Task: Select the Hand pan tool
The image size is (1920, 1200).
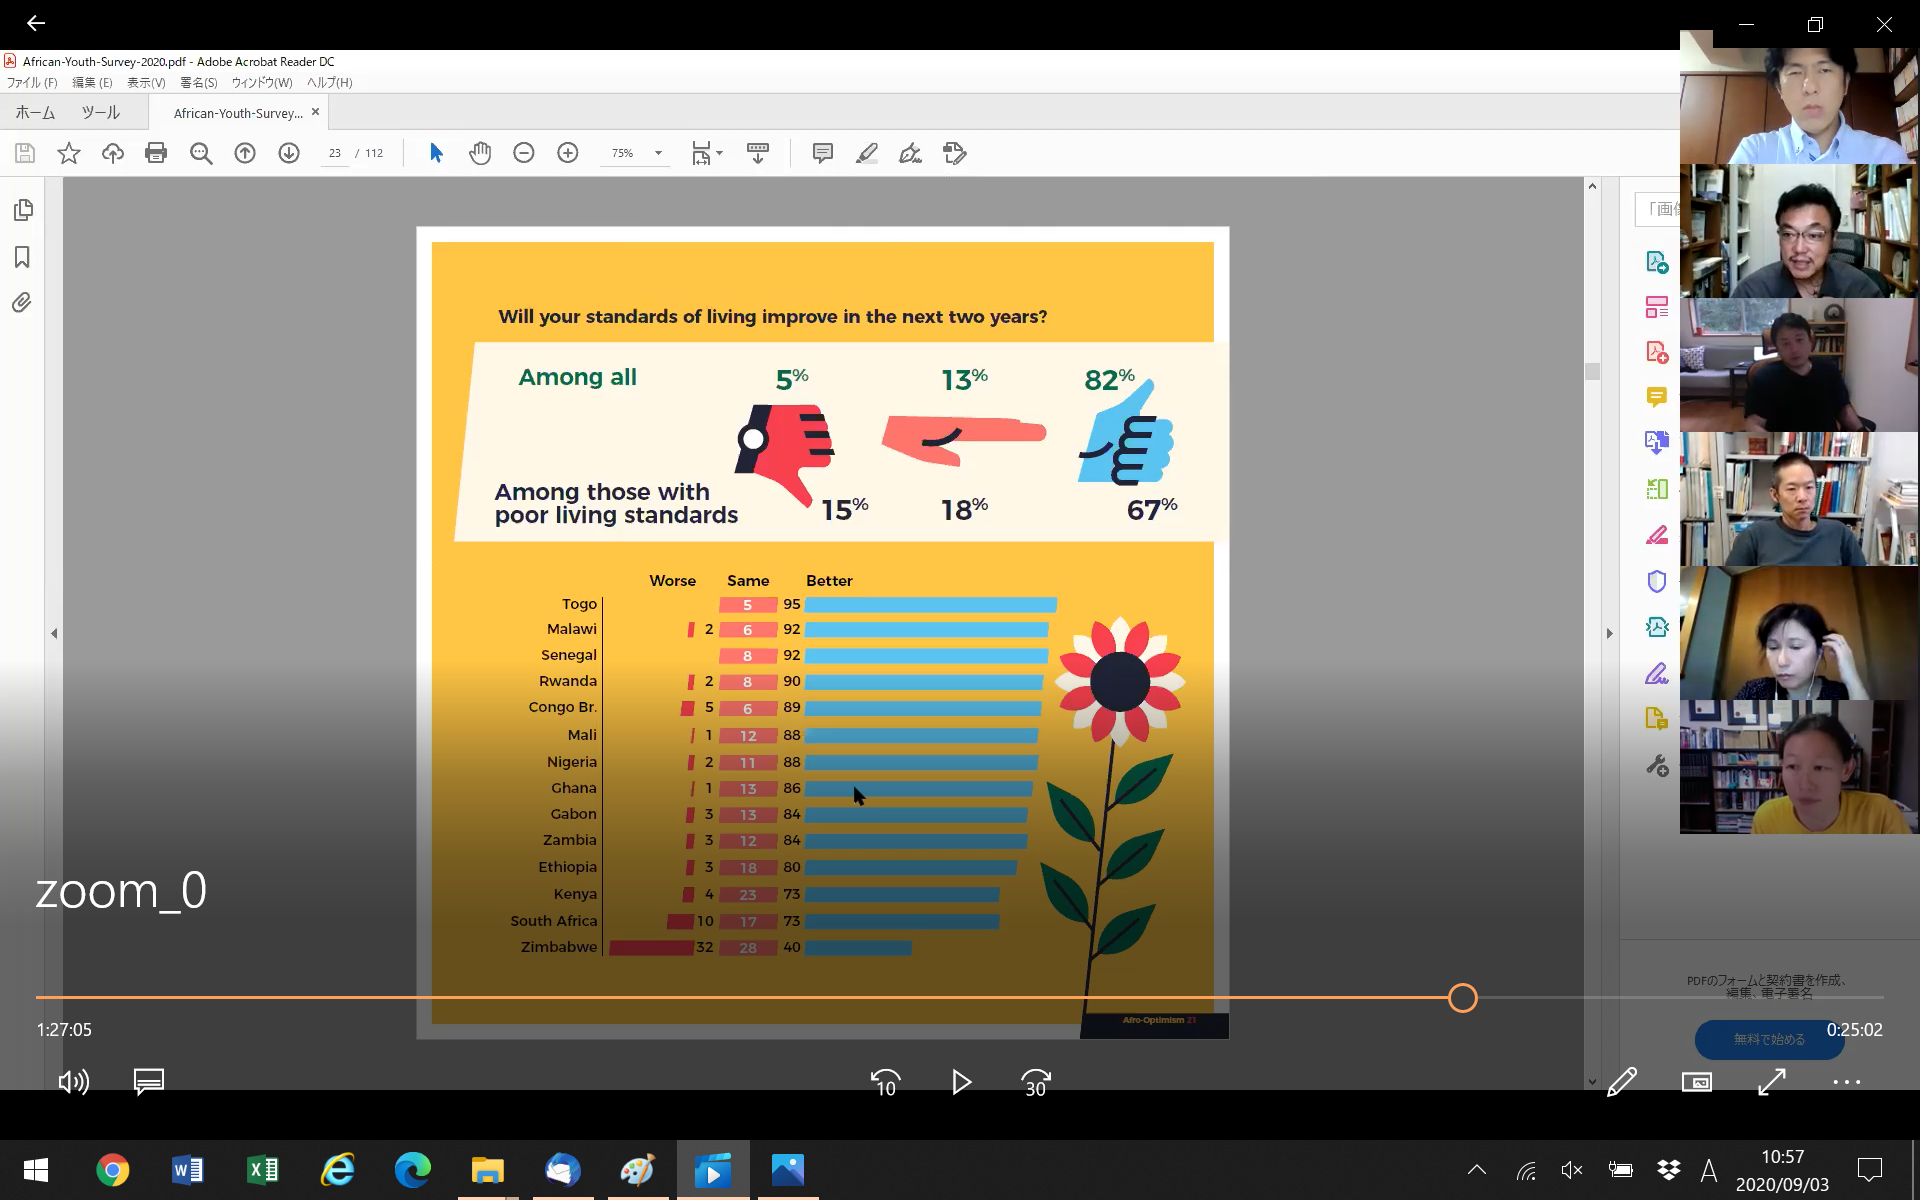Action: [480, 153]
